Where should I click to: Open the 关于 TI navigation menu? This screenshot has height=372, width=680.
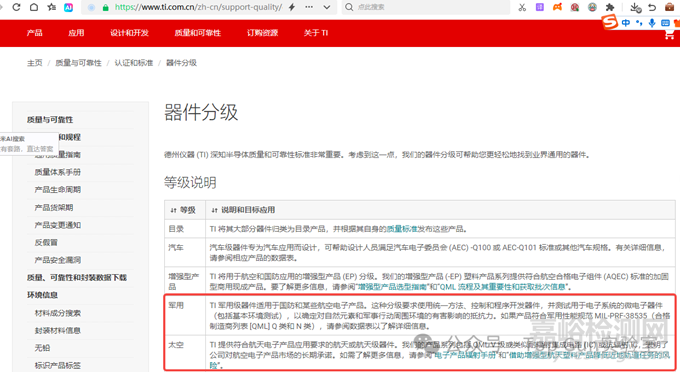point(316,33)
